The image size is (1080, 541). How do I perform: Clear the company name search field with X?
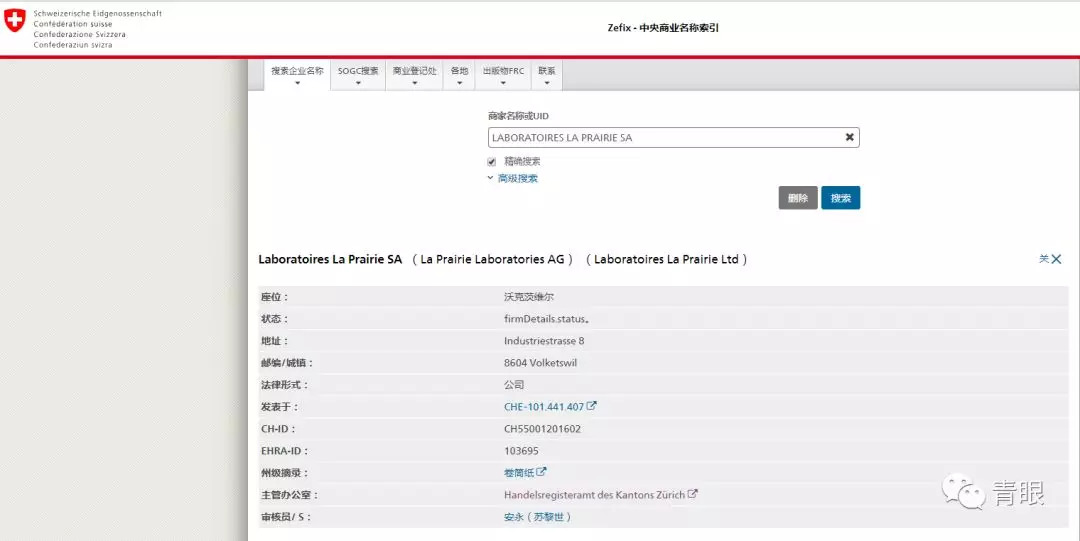[x=849, y=137]
